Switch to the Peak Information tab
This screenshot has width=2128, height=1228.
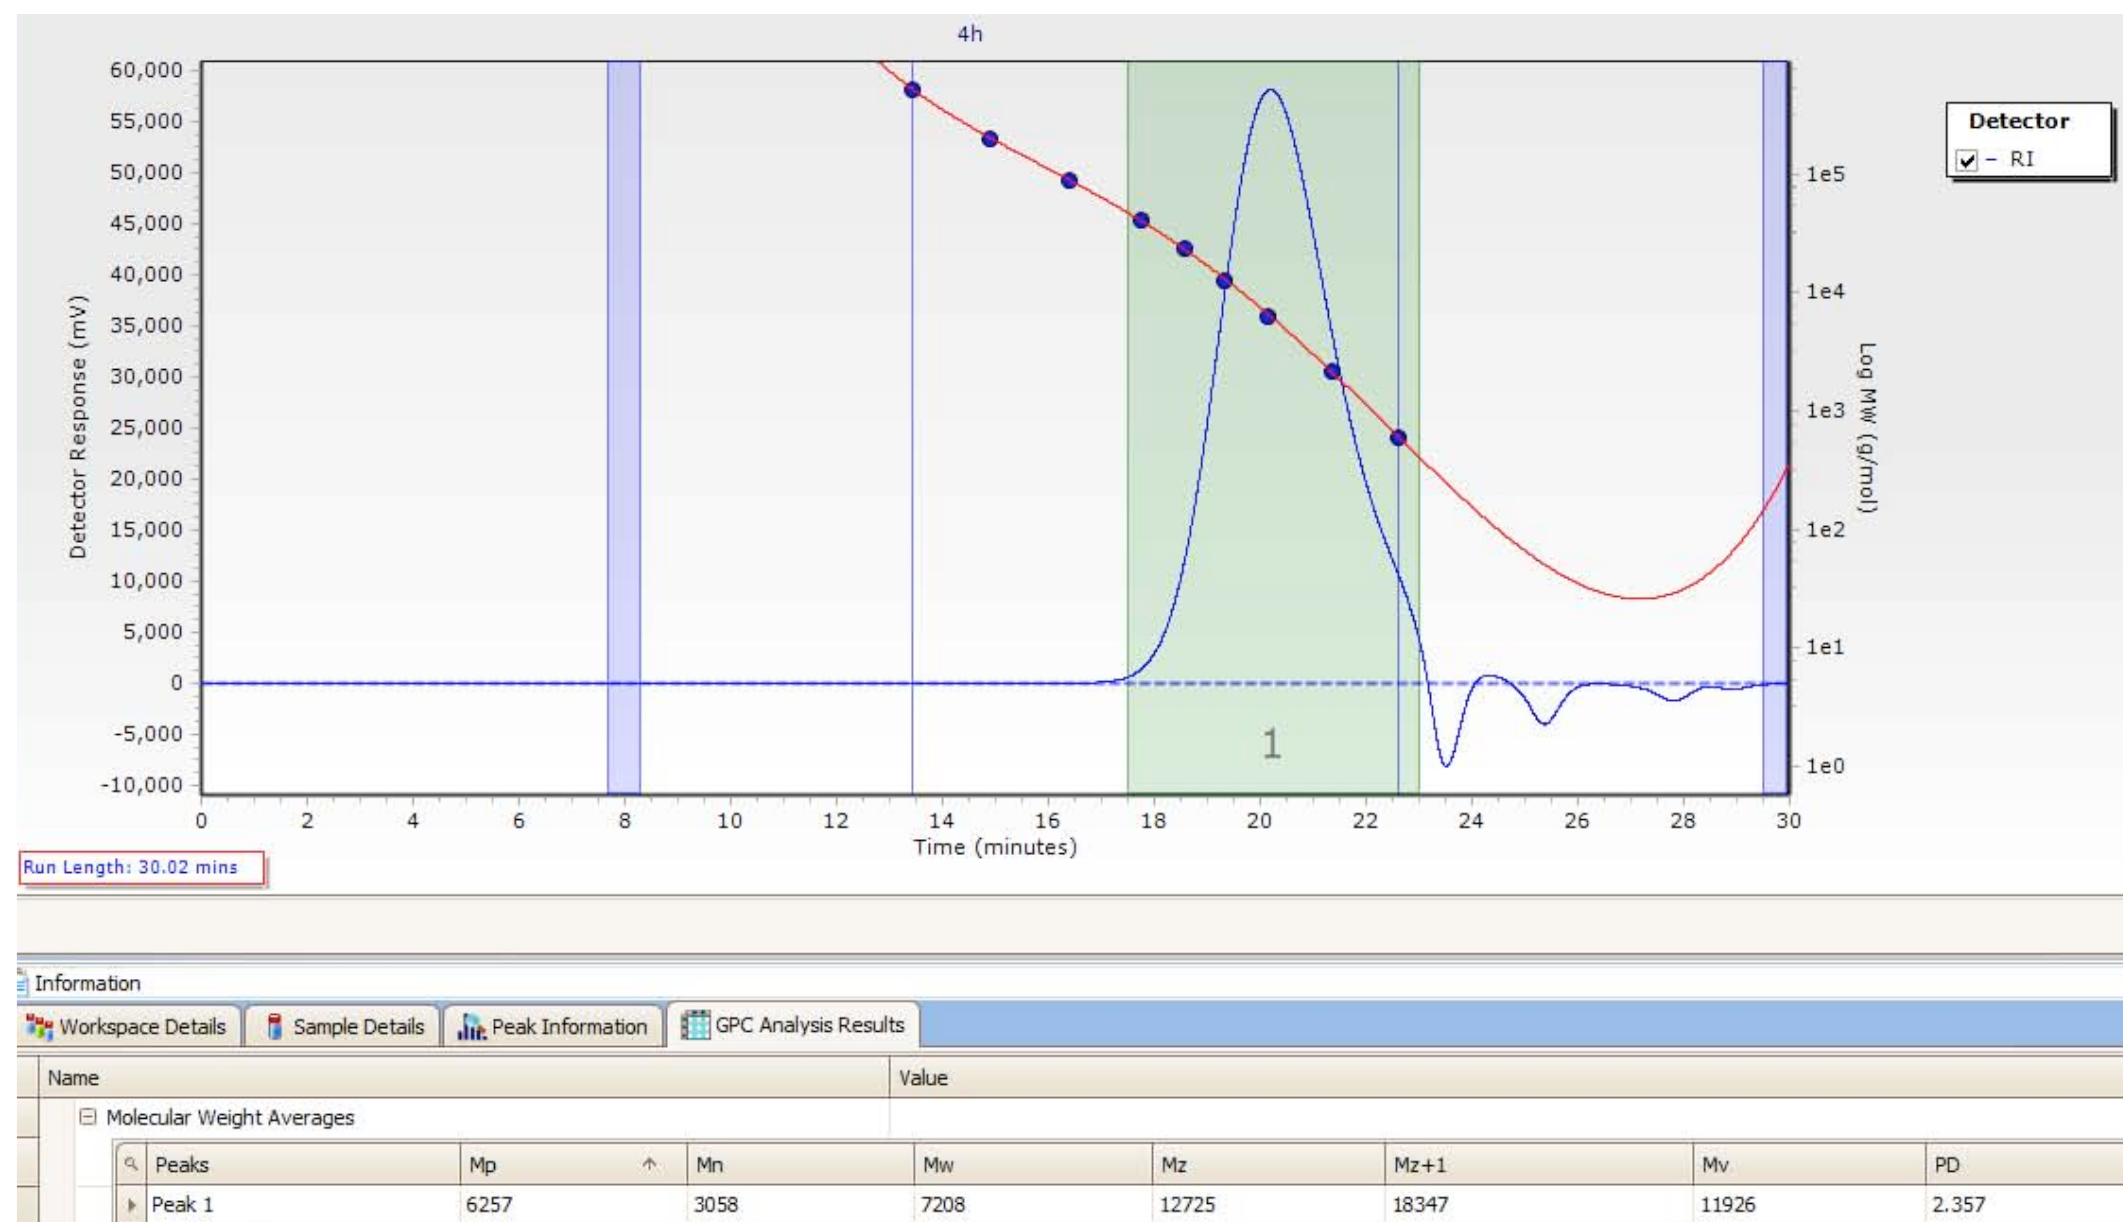point(568,1026)
